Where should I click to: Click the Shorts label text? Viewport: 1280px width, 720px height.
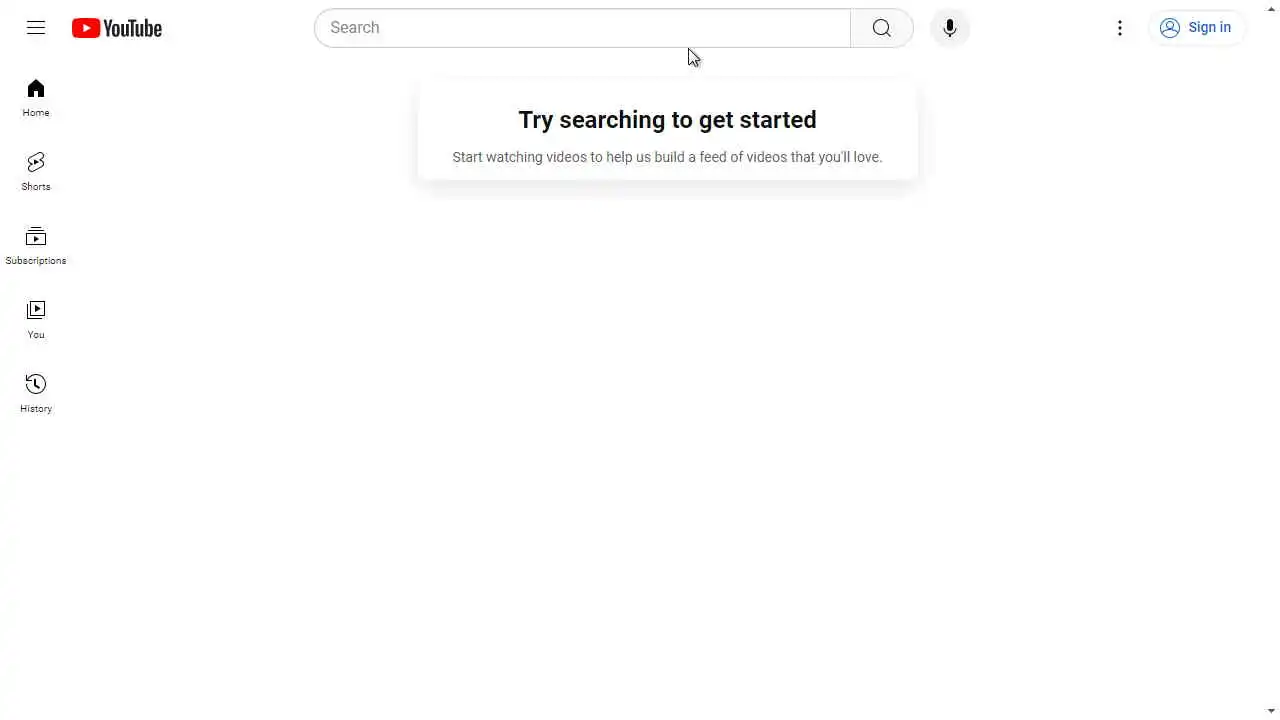click(36, 187)
